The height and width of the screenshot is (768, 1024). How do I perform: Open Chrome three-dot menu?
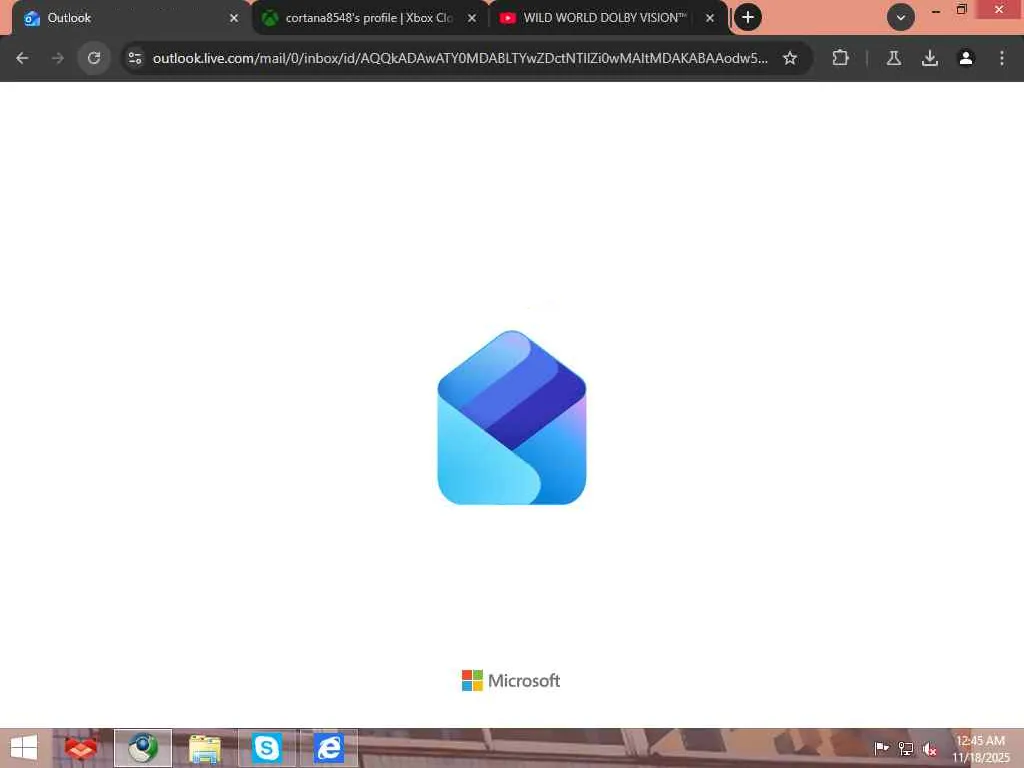[x=1002, y=58]
